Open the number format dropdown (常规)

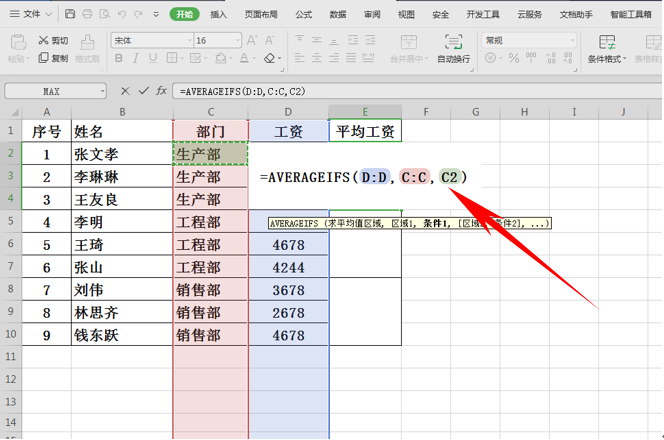tap(573, 41)
